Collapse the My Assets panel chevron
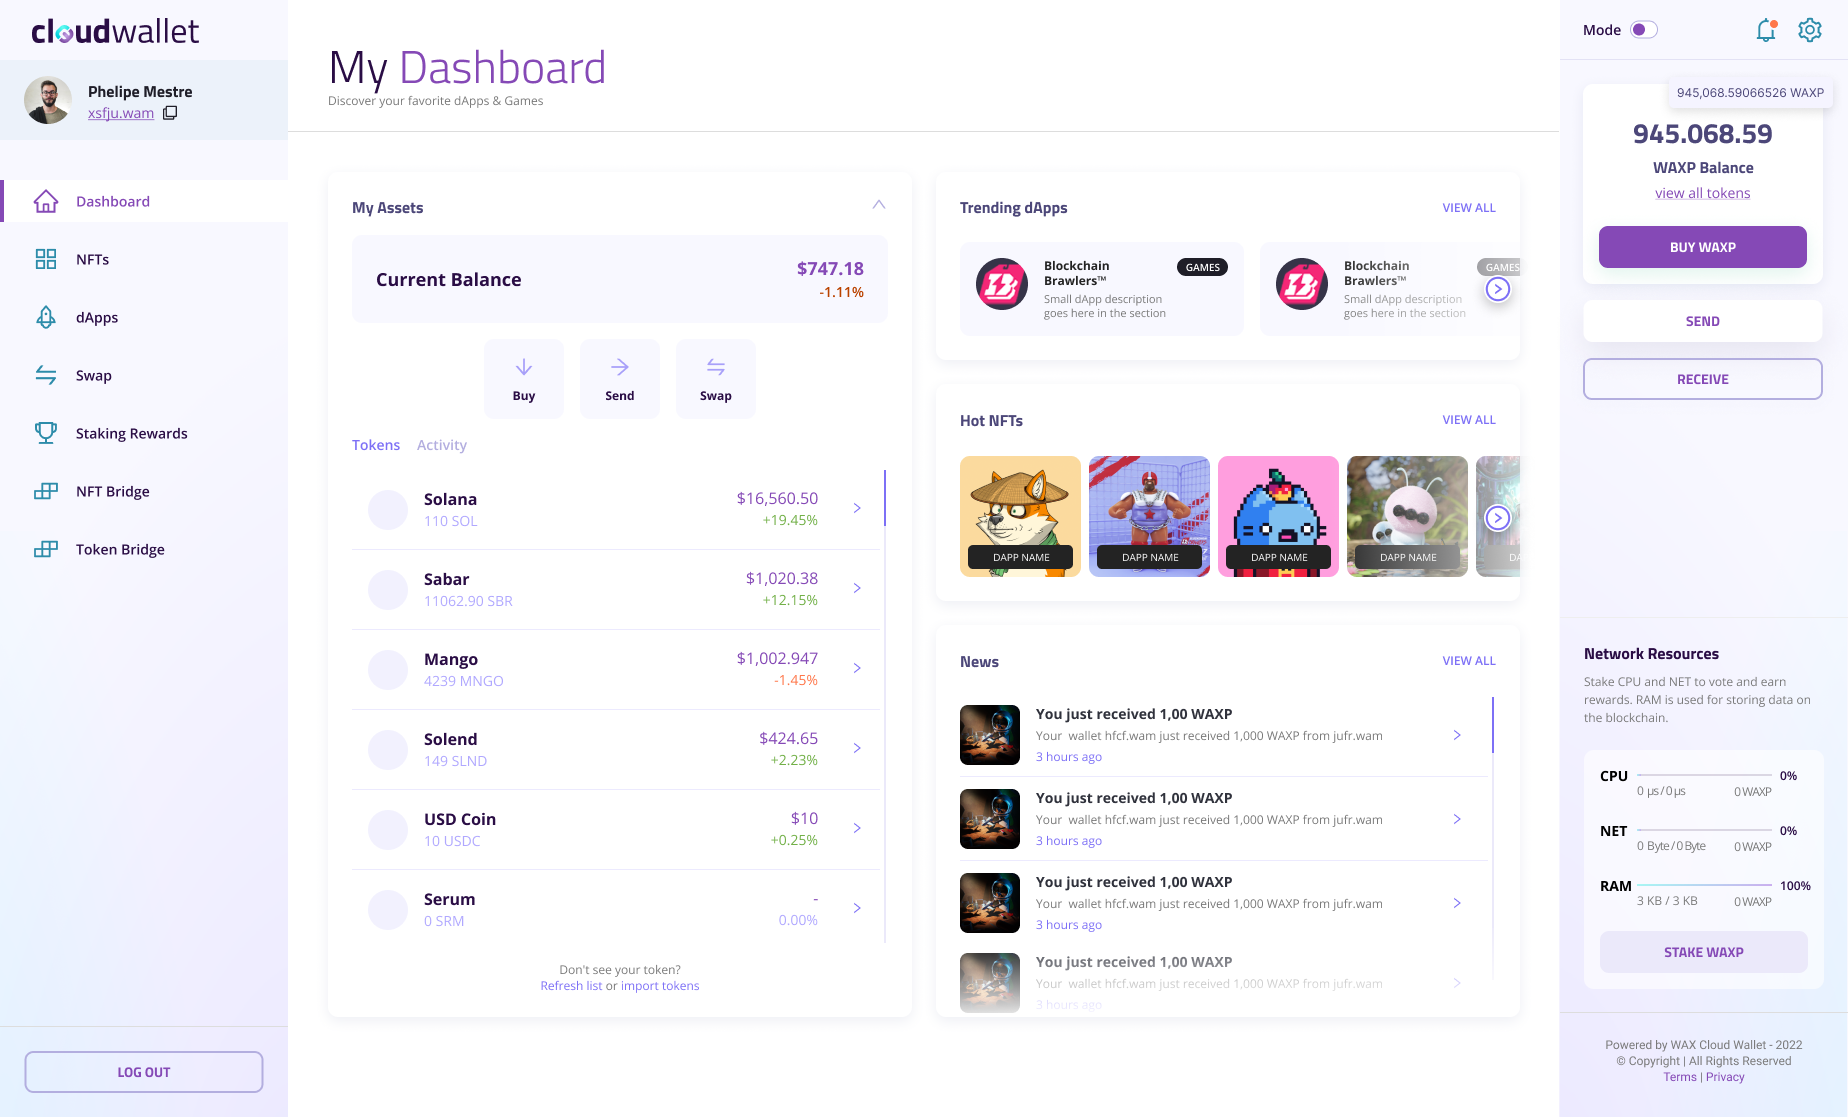The height and width of the screenshot is (1117, 1848). point(879,204)
